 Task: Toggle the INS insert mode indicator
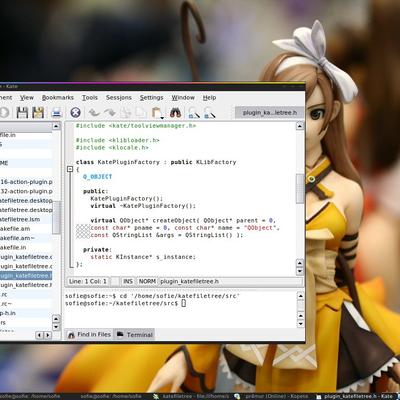pyautogui.click(x=128, y=281)
